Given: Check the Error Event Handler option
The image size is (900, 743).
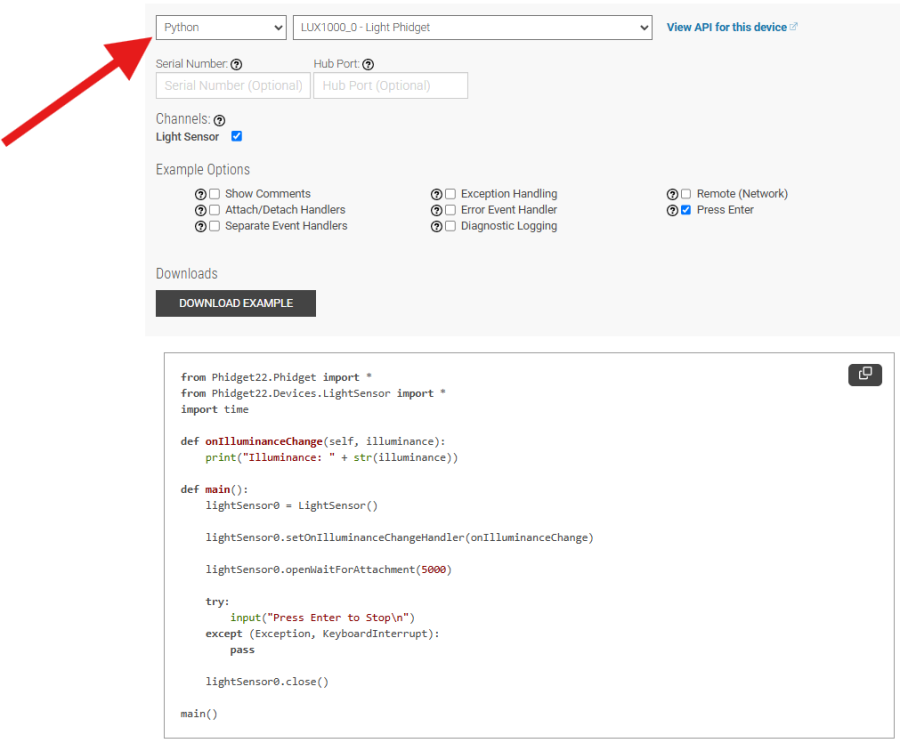Looking at the screenshot, I should click(450, 209).
